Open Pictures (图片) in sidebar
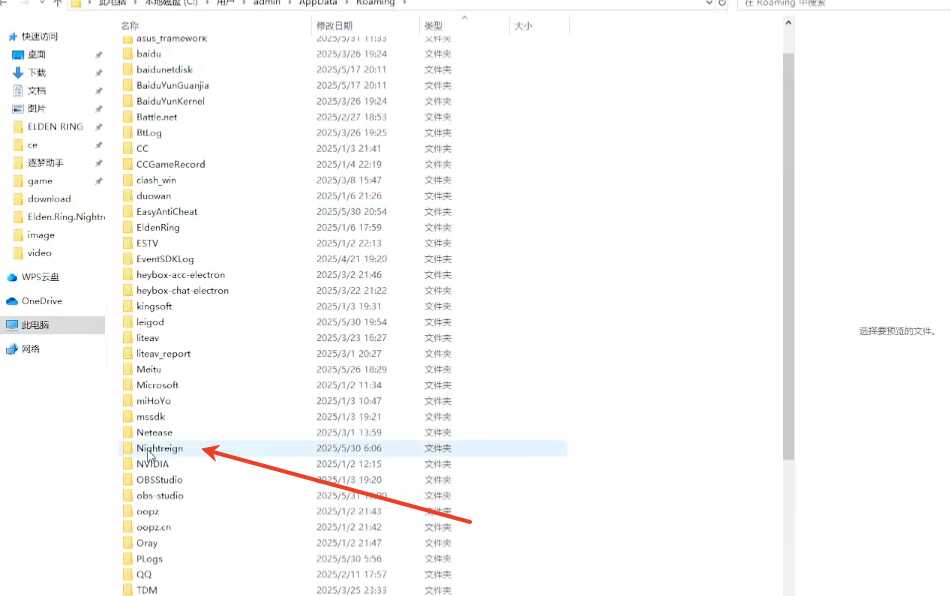Viewport: 951px width, 596px height. coord(36,108)
